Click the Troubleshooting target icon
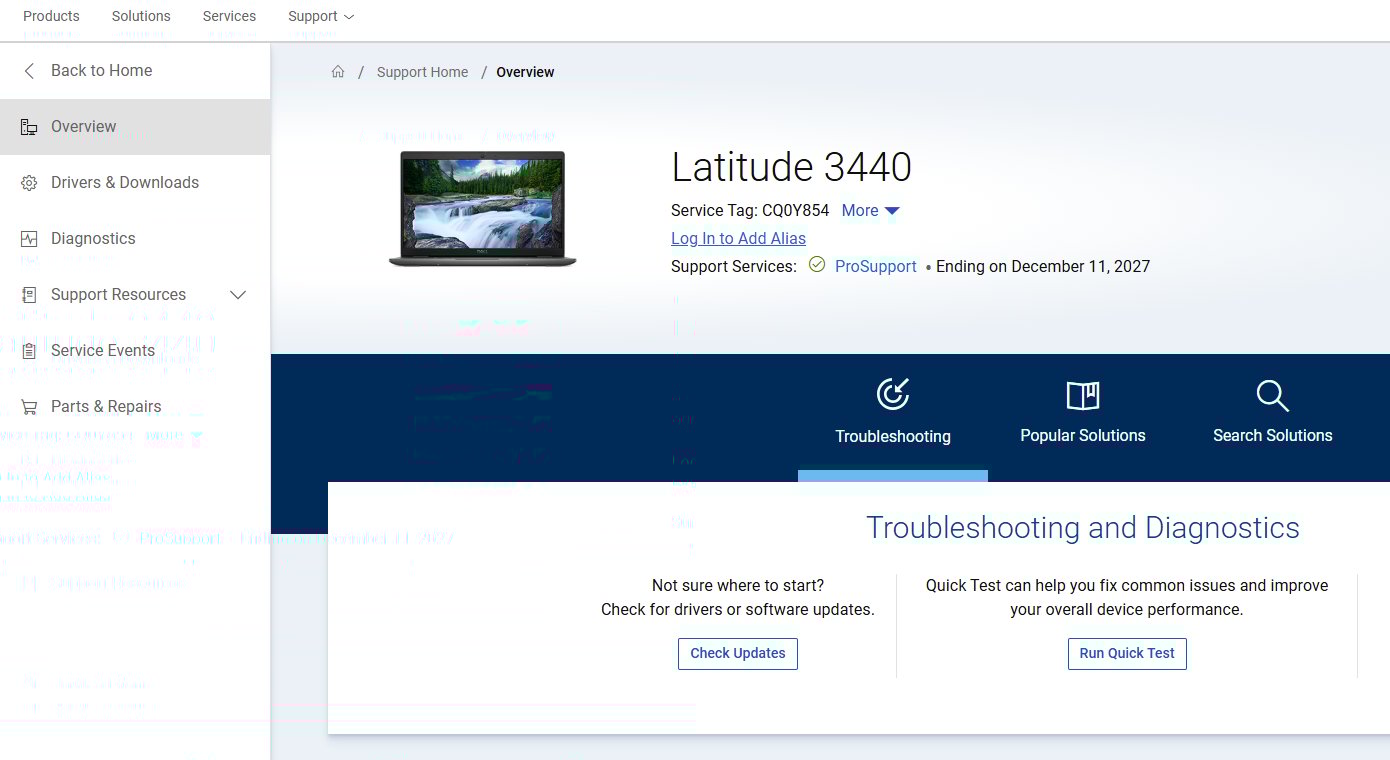The image size is (1390, 760). click(x=893, y=394)
